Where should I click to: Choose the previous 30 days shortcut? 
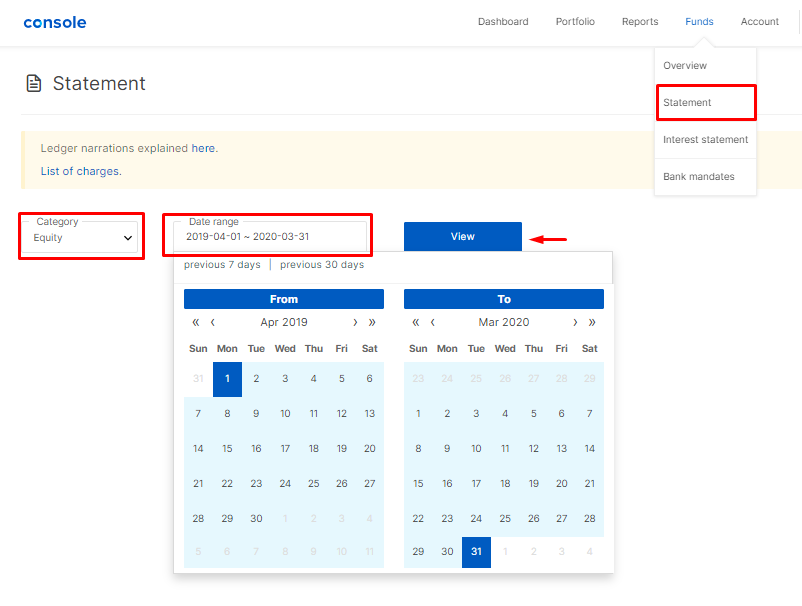[x=322, y=264]
